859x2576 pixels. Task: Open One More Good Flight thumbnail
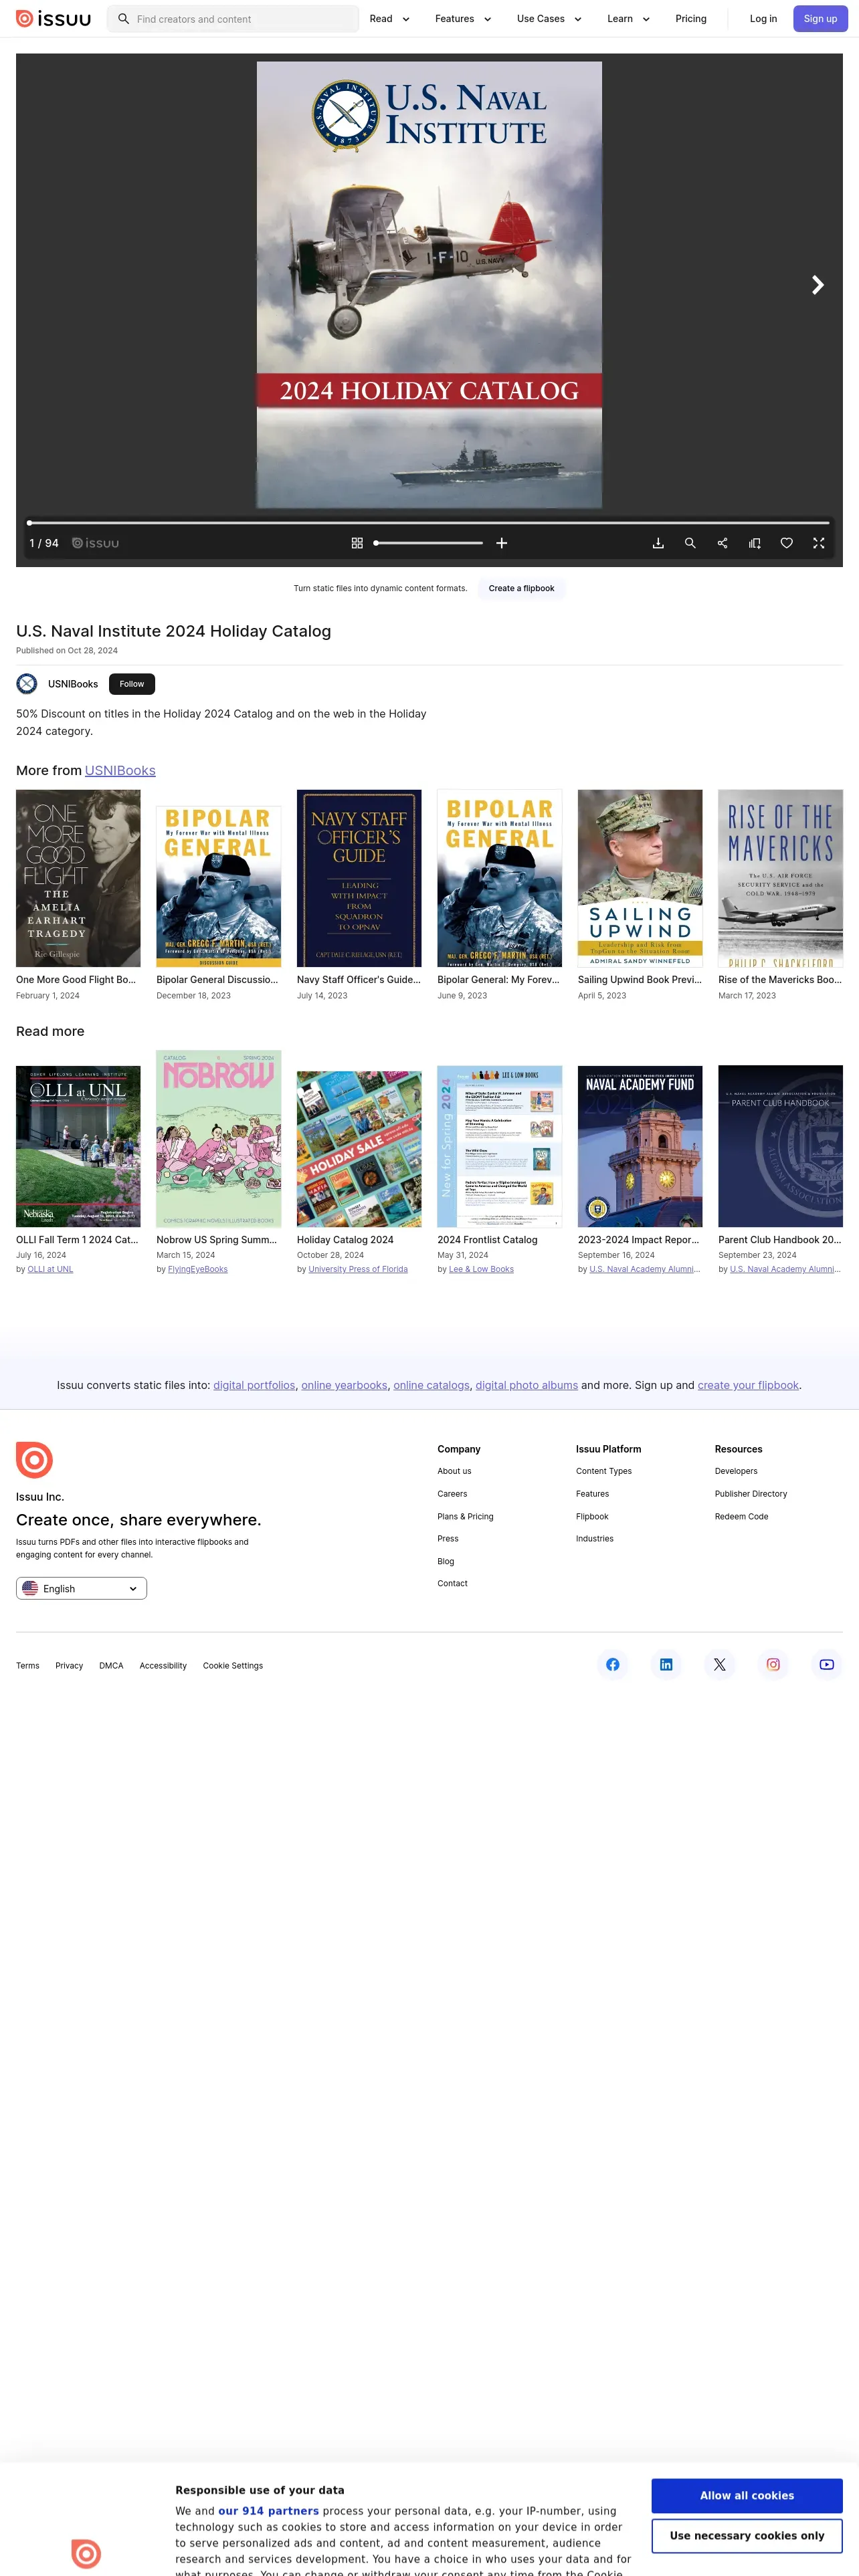point(78,878)
